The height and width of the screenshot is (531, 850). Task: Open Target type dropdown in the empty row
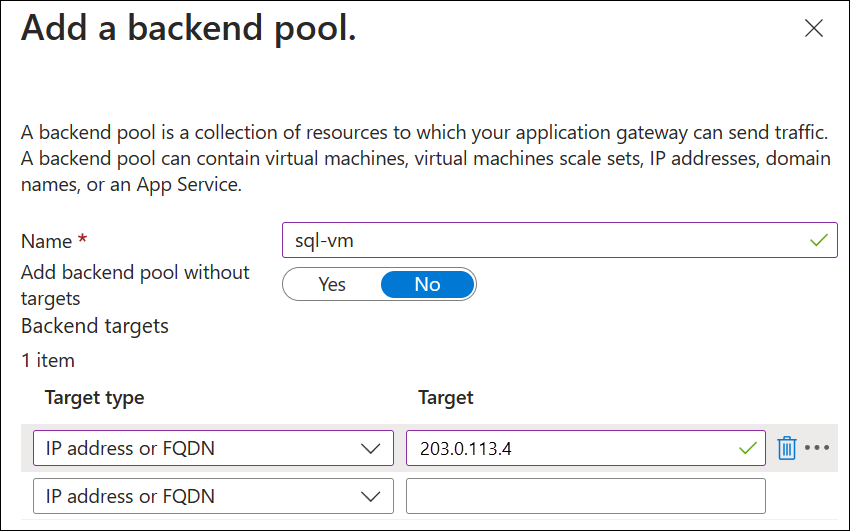pyautogui.click(x=213, y=496)
